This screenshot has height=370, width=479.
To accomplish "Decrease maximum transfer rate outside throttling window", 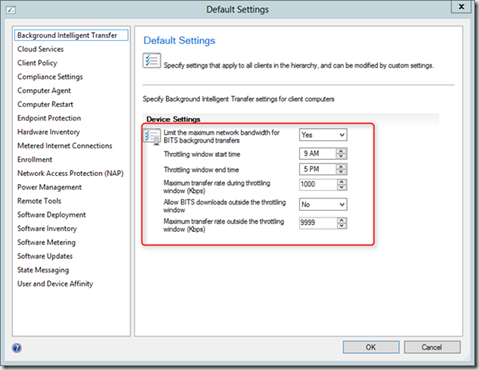I will (x=341, y=226).
